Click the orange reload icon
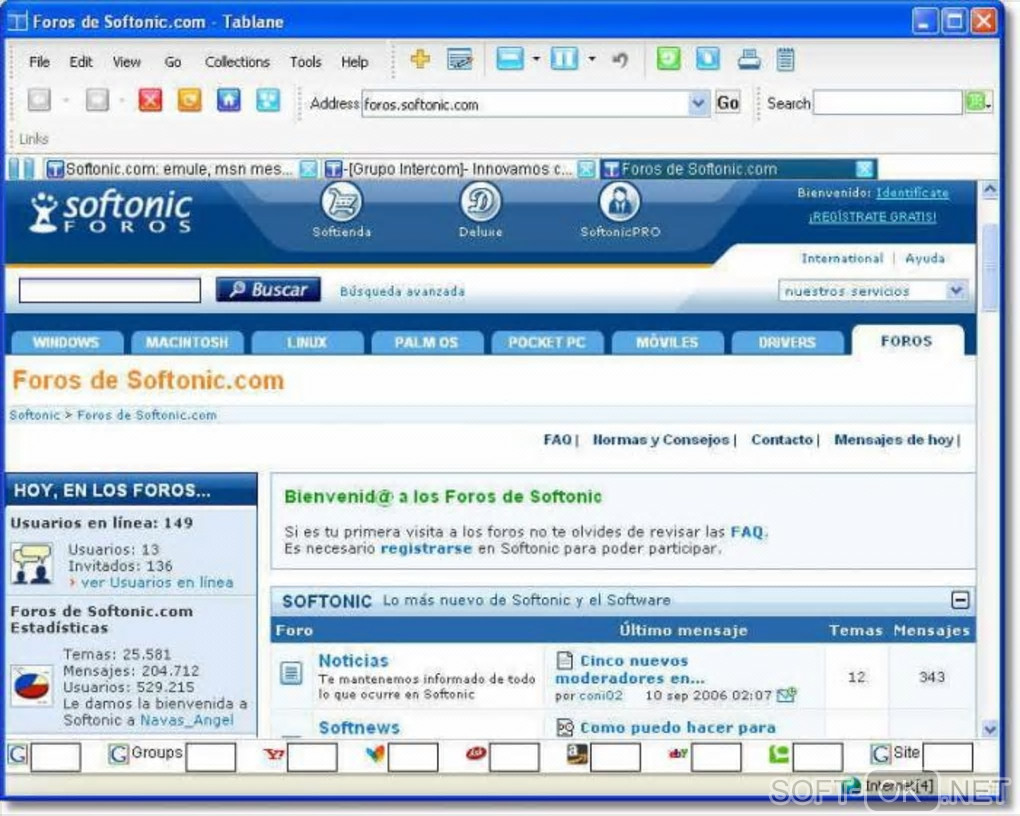This screenshot has width=1020, height=816. click(189, 100)
